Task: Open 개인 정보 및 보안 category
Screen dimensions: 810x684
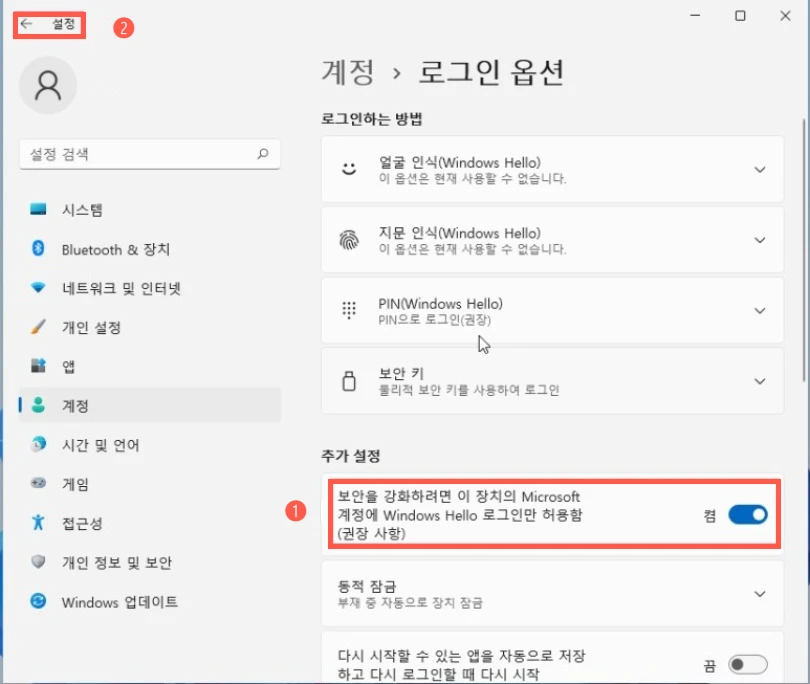Action: (150, 562)
